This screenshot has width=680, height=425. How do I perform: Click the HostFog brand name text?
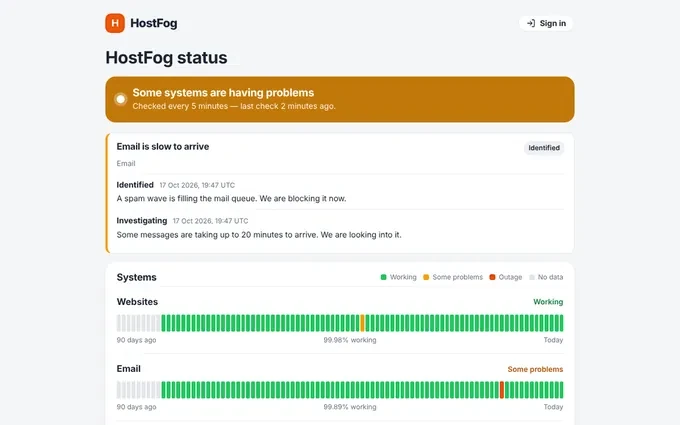[154, 23]
